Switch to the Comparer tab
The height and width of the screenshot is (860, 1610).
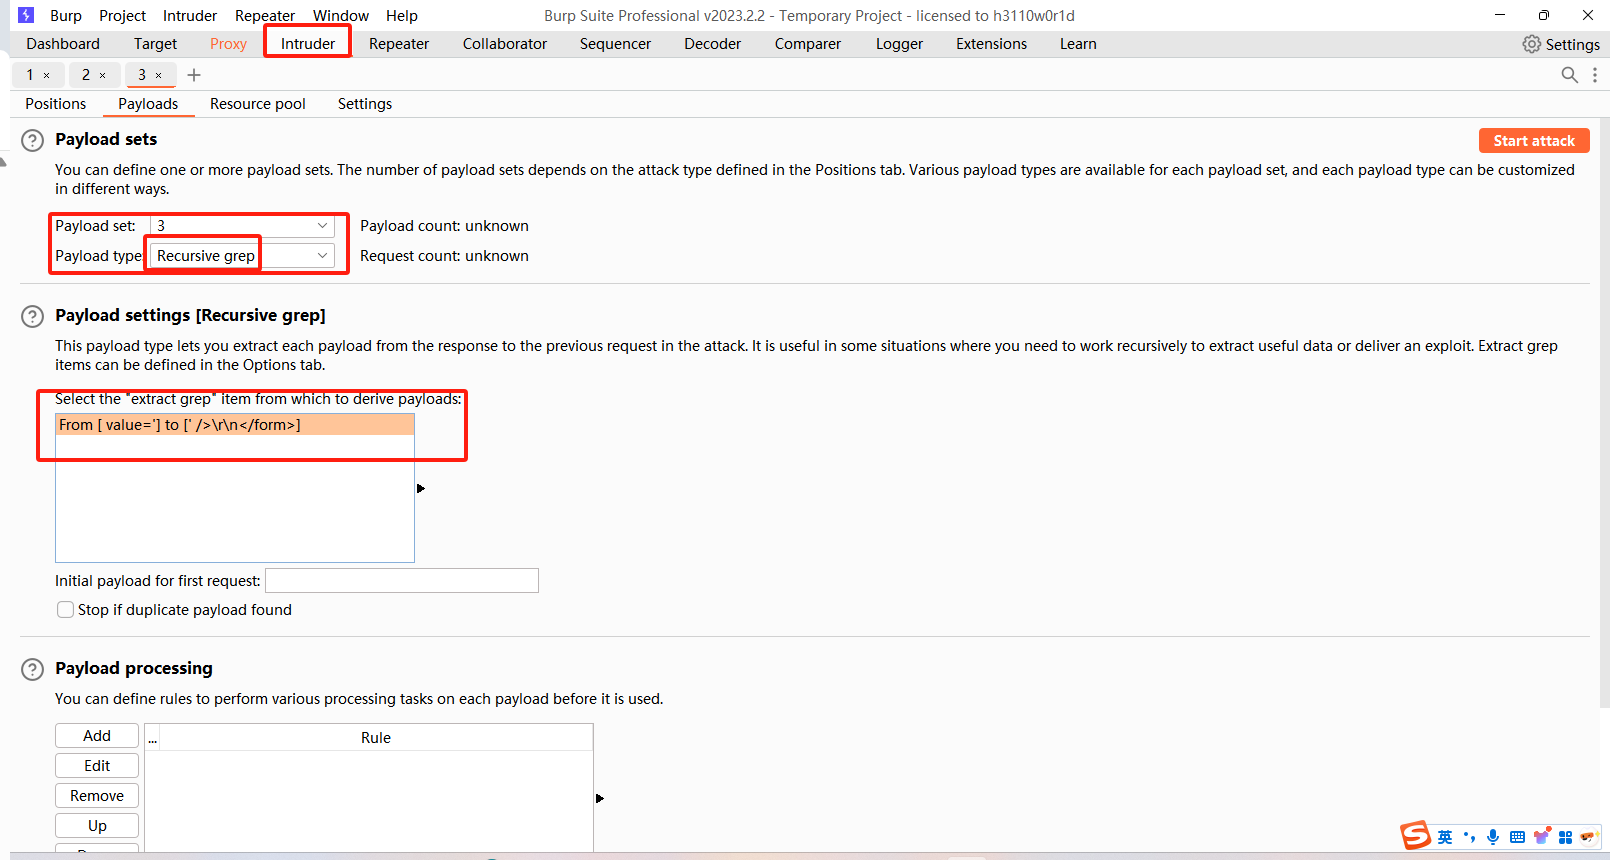point(808,44)
